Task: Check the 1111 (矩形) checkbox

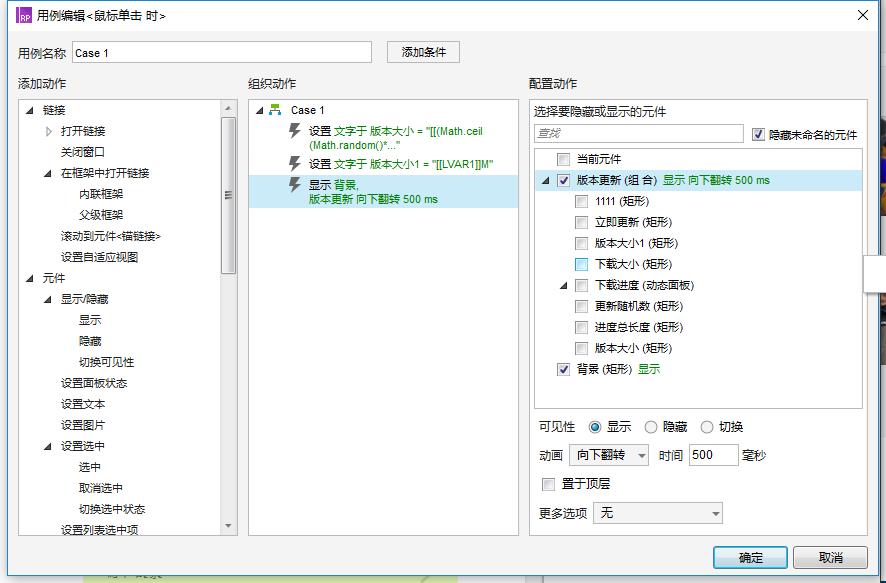Action: pyautogui.click(x=581, y=201)
